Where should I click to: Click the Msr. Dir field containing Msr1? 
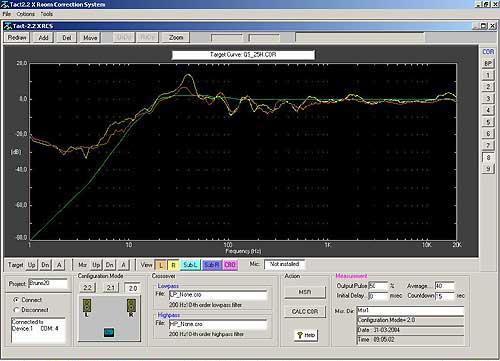coord(410,311)
